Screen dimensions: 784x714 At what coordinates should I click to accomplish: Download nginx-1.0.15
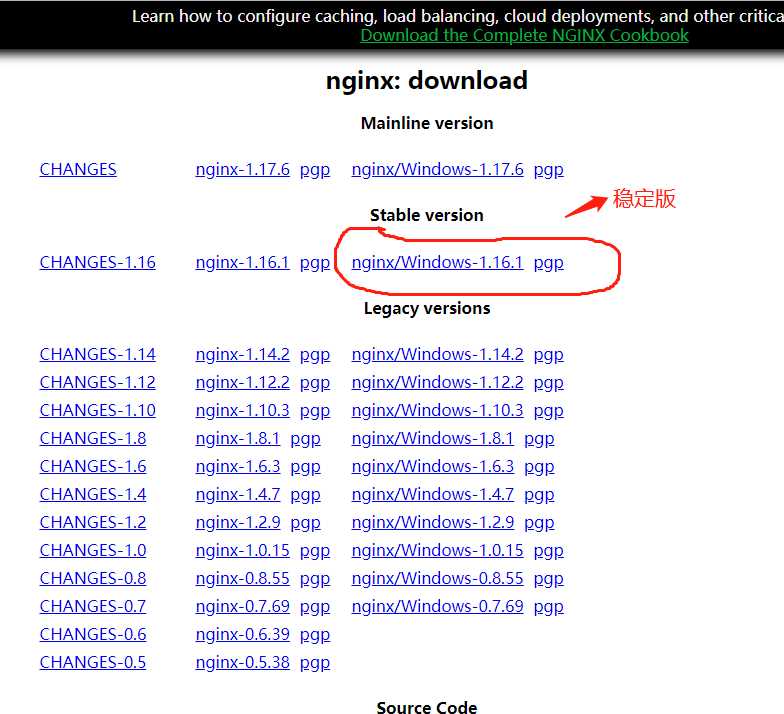point(242,550)
